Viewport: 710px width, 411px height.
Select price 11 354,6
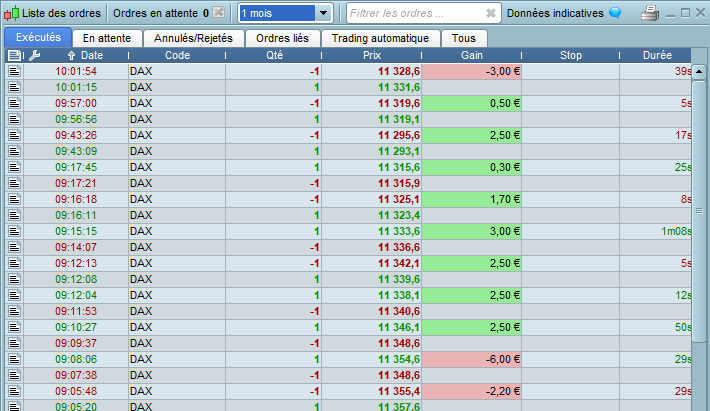399,359
